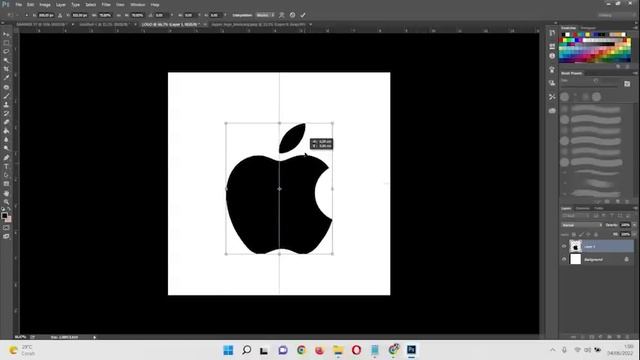Select the Magic Wand tool

(6, 60)
